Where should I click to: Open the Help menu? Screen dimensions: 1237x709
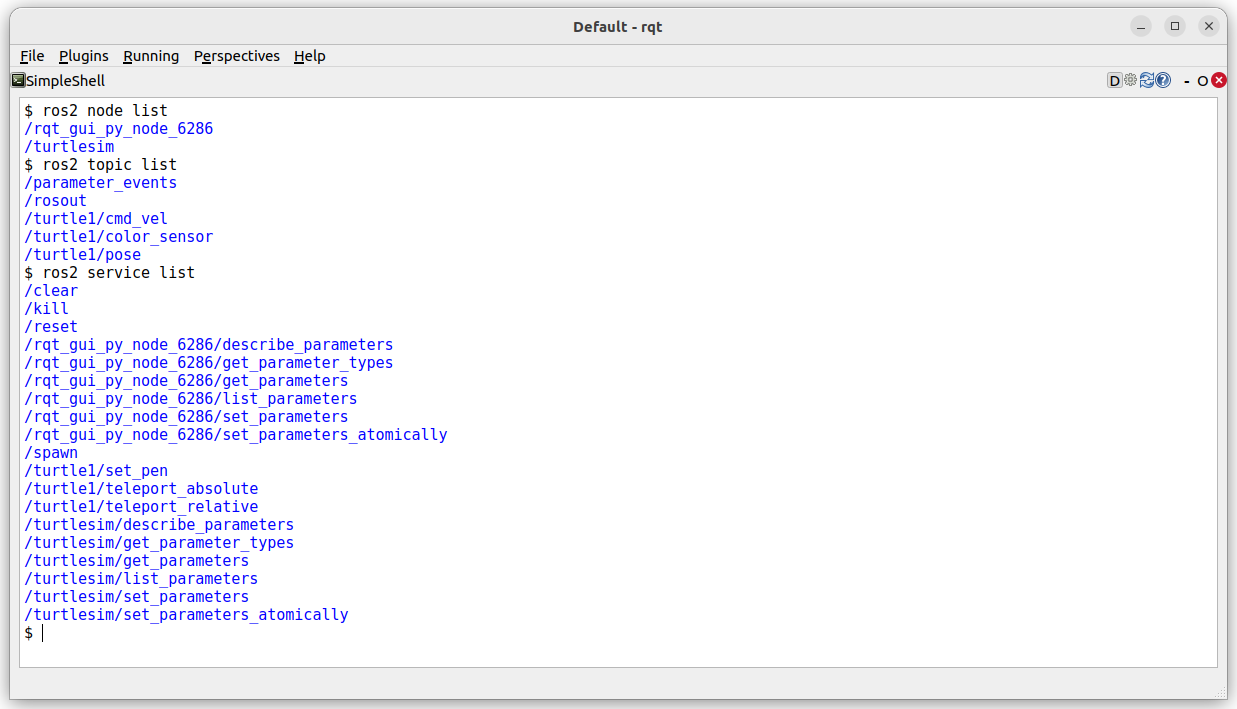pyautogui.click(x=310, y=56)
